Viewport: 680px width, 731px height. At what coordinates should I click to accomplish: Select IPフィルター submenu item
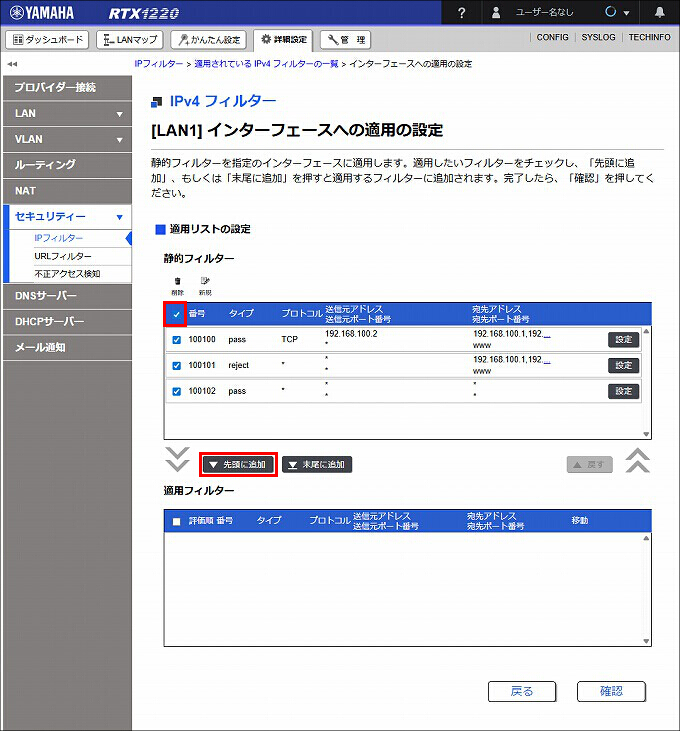click(59, 238)
